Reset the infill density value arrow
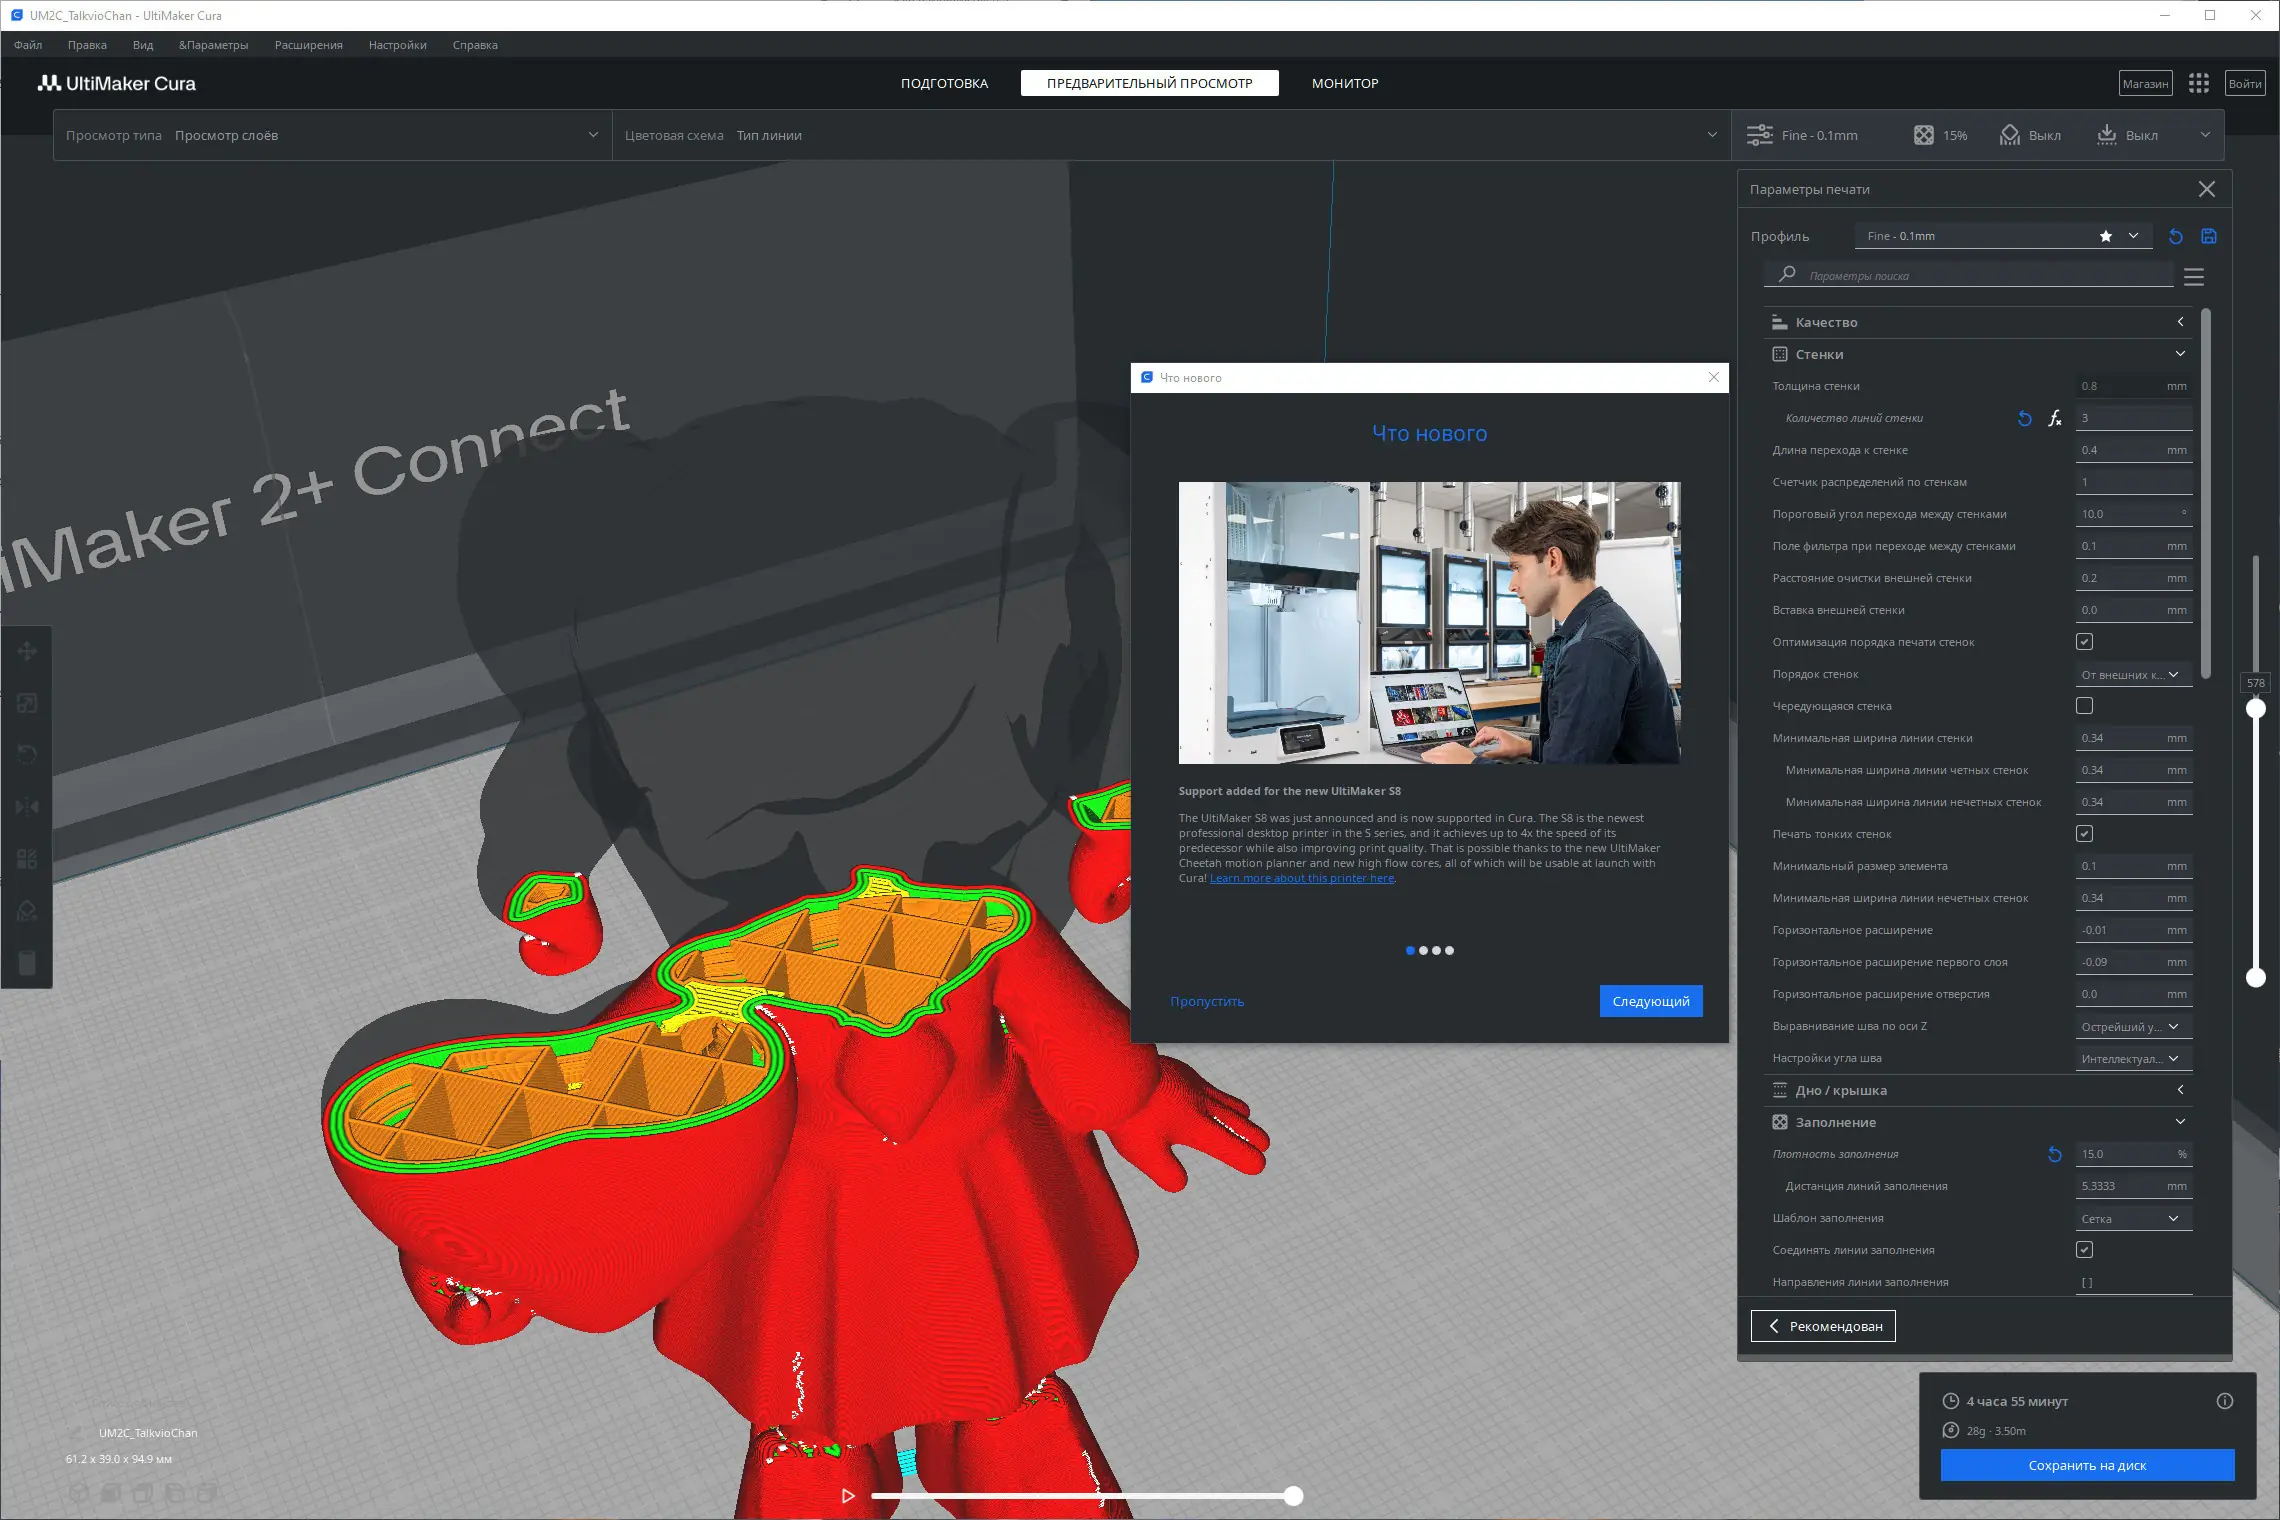 2054,1154
